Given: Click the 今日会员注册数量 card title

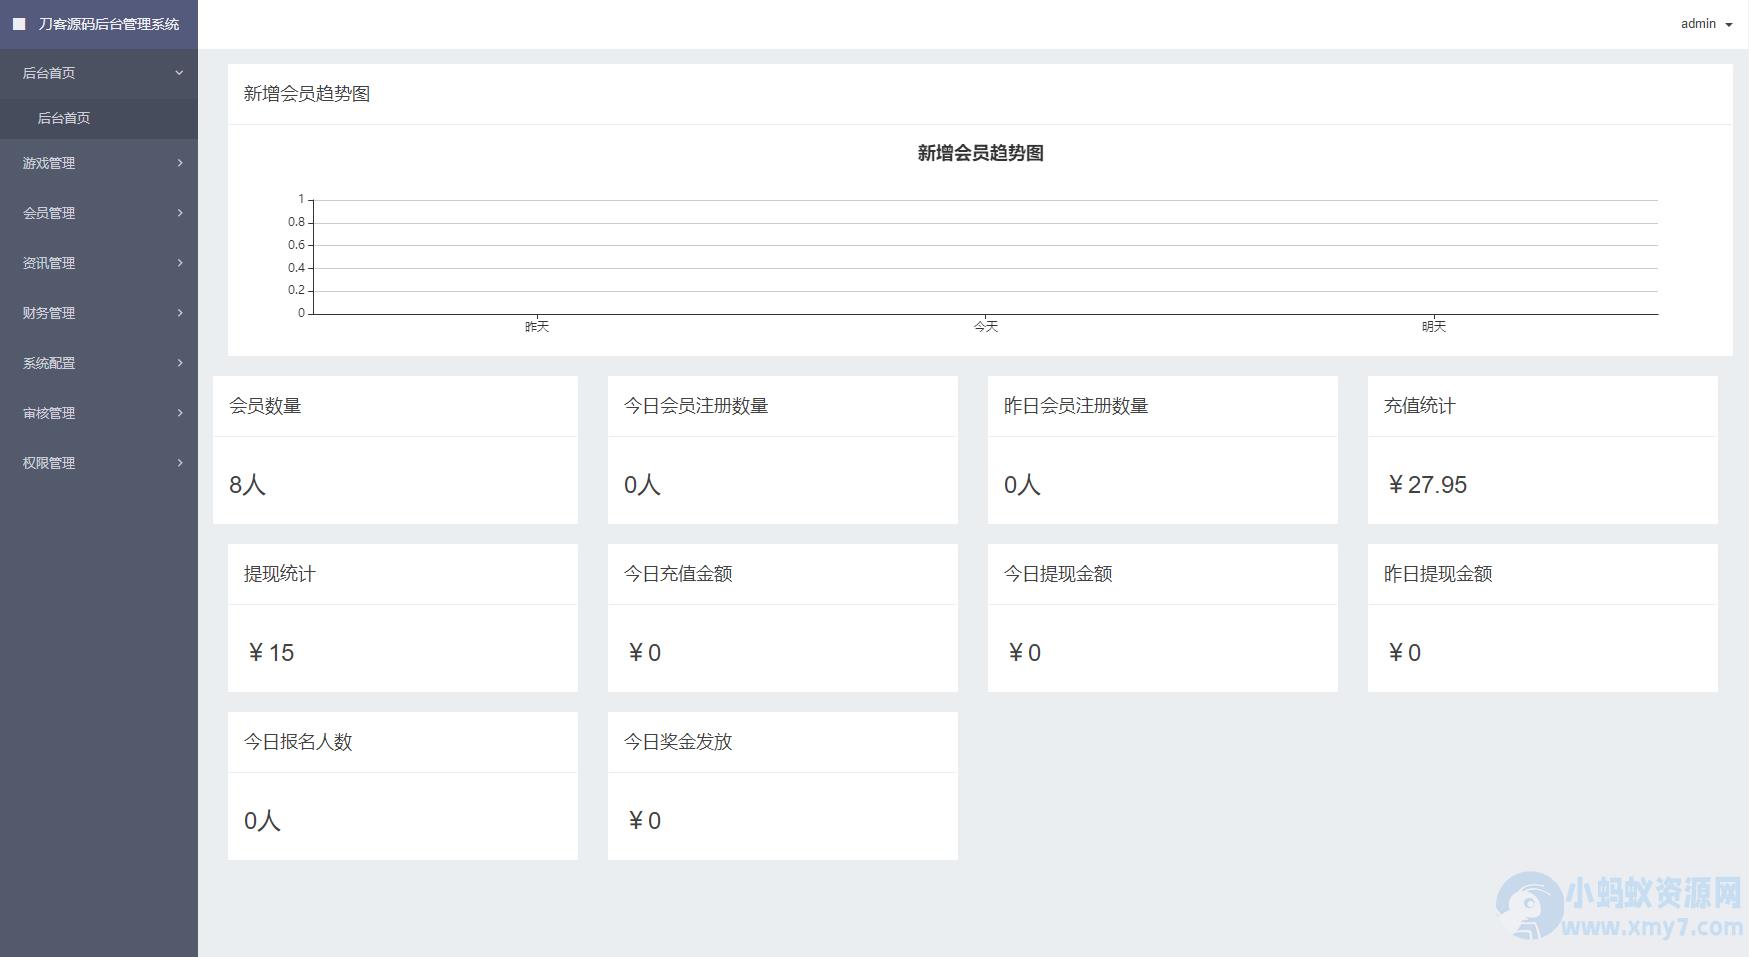Looking at the screenshot, I should [696, 406].
